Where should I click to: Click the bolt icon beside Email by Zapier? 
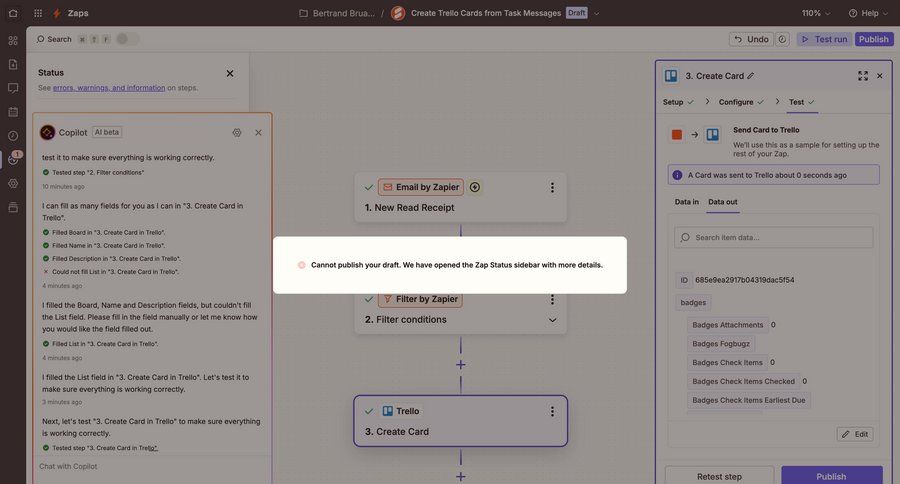coord(475,187)
